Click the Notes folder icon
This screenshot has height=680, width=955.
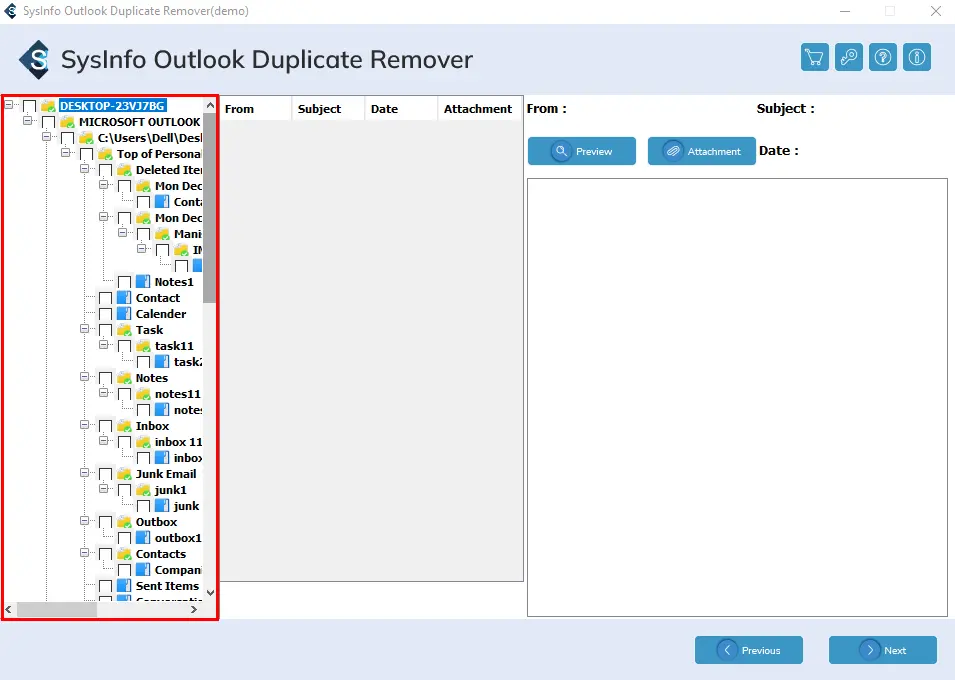click(124, 378)
